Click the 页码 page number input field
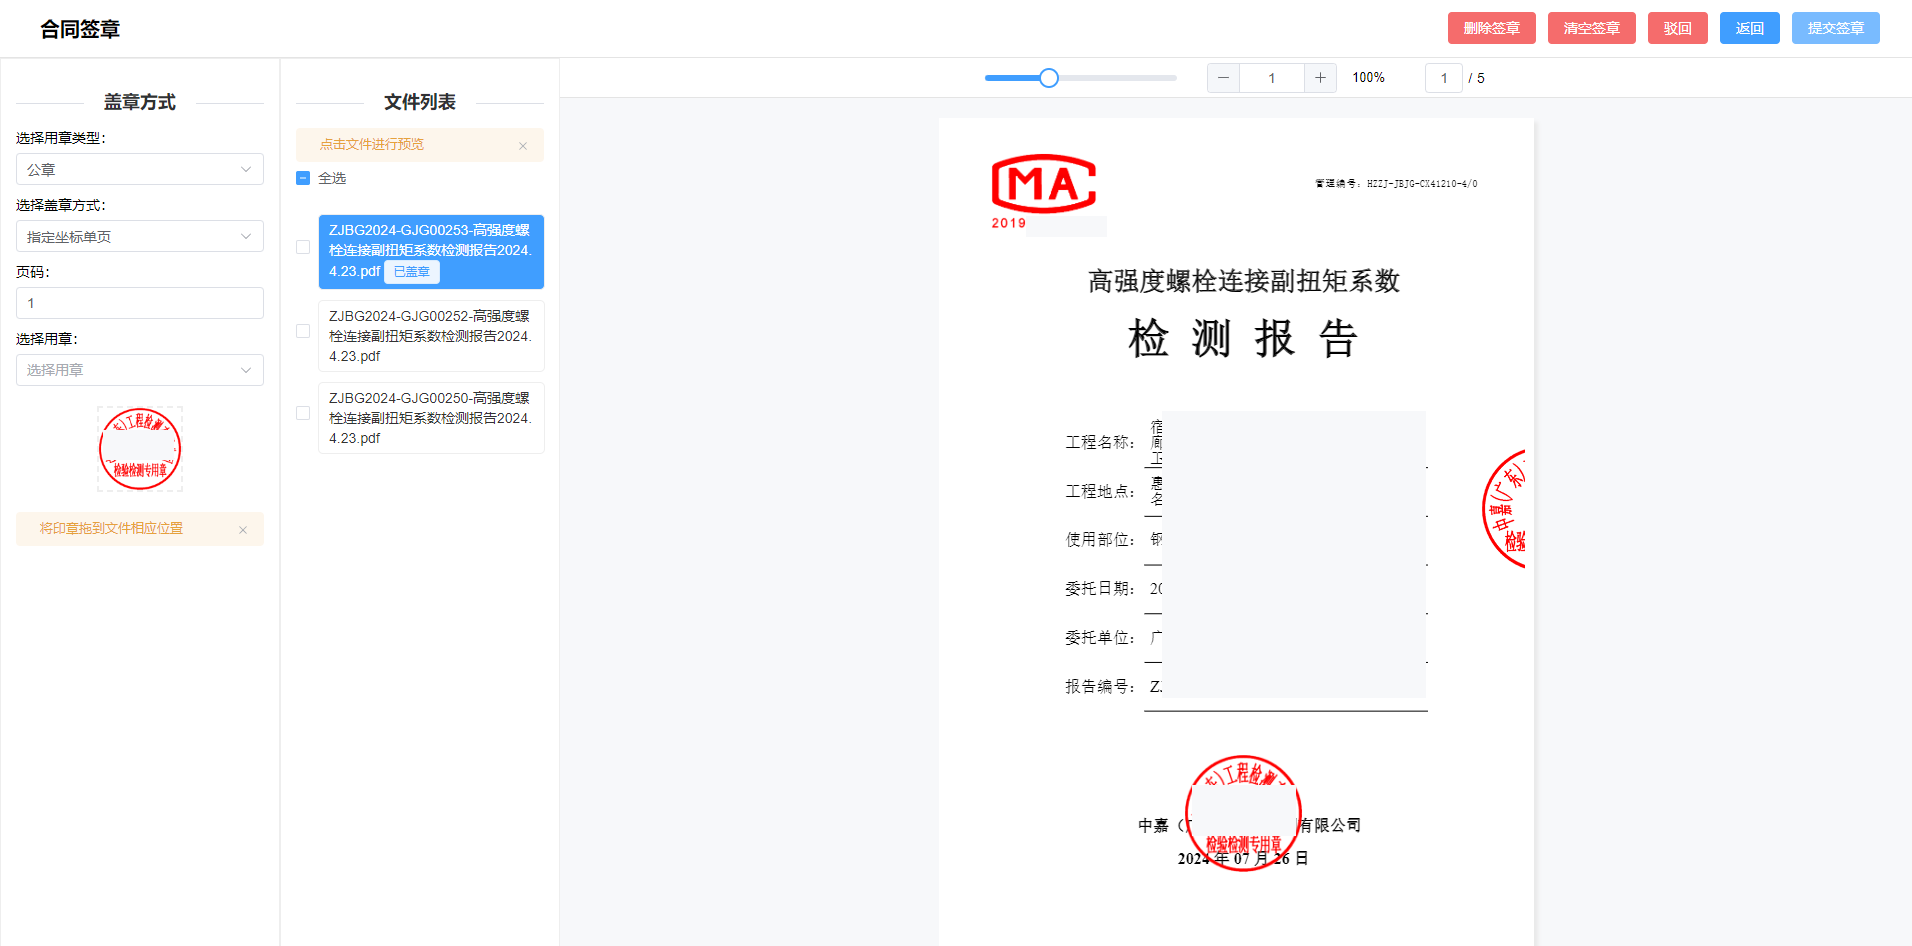 click(139, 302)
